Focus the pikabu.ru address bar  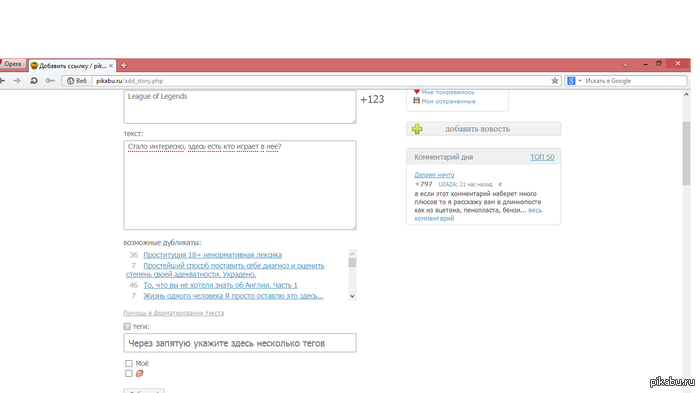[321, 81]
